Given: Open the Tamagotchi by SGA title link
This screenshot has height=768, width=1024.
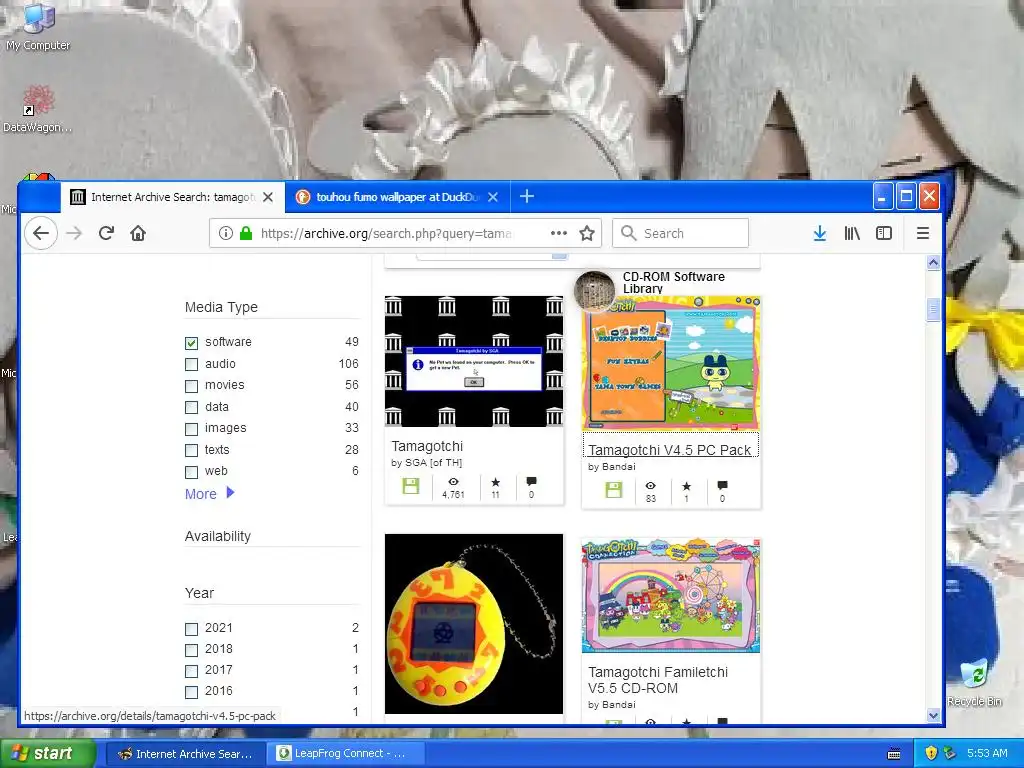Looking at the screenshot, I should [x=427, y=446].
